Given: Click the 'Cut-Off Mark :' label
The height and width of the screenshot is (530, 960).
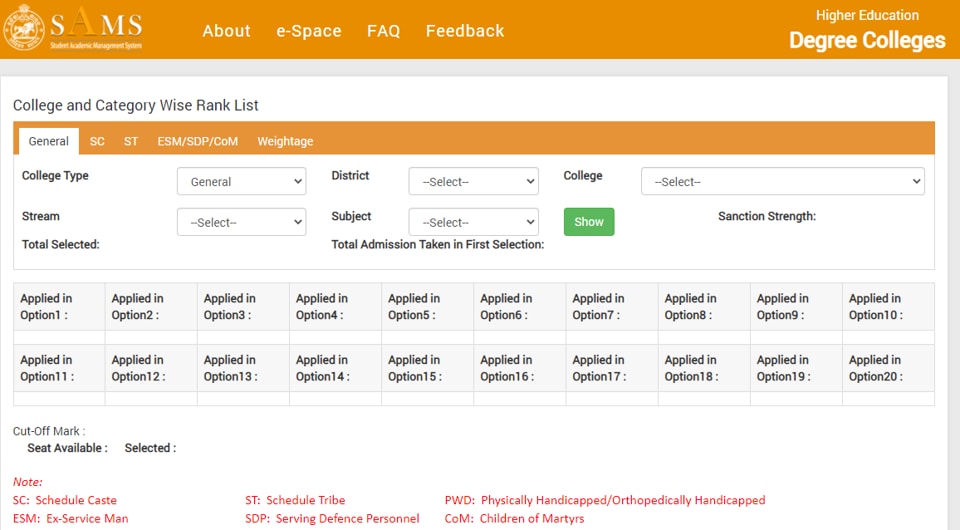Looking at the screenshot, I should tap(49, 431).
